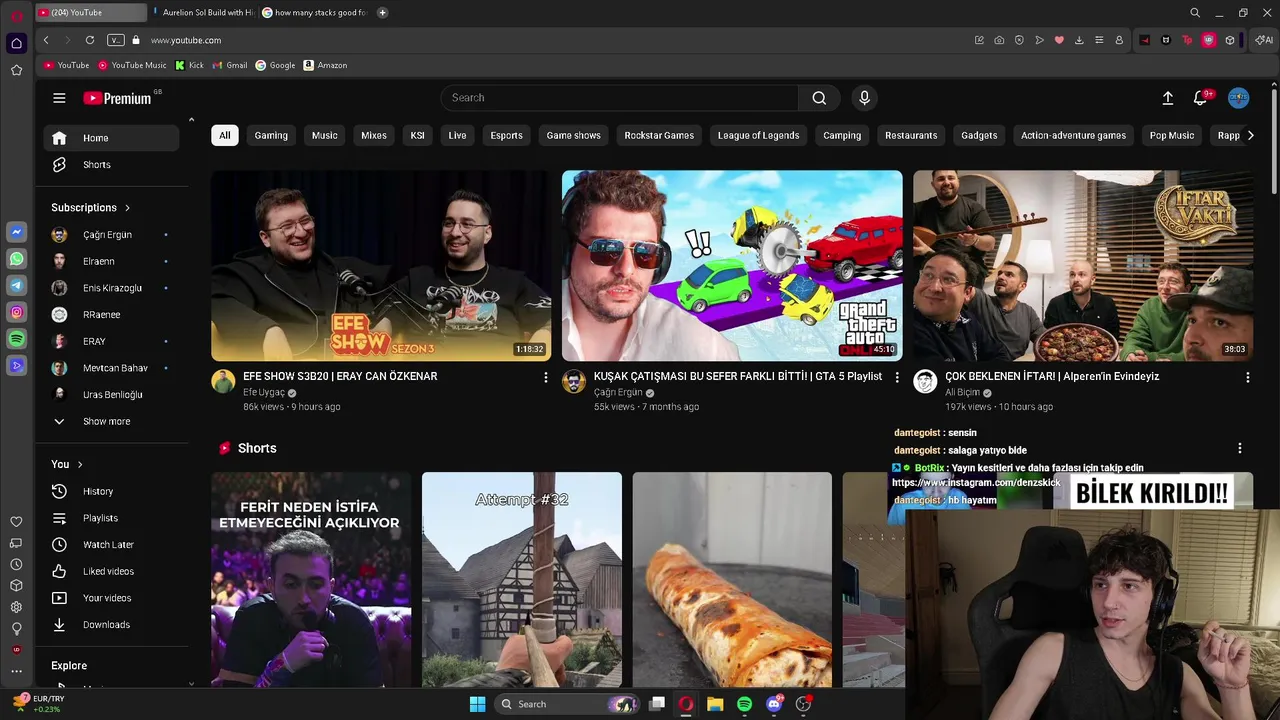This screenshot has width=1280, height=720.
Task: Open the YouTube account avatar menu
Action: 1238,98
